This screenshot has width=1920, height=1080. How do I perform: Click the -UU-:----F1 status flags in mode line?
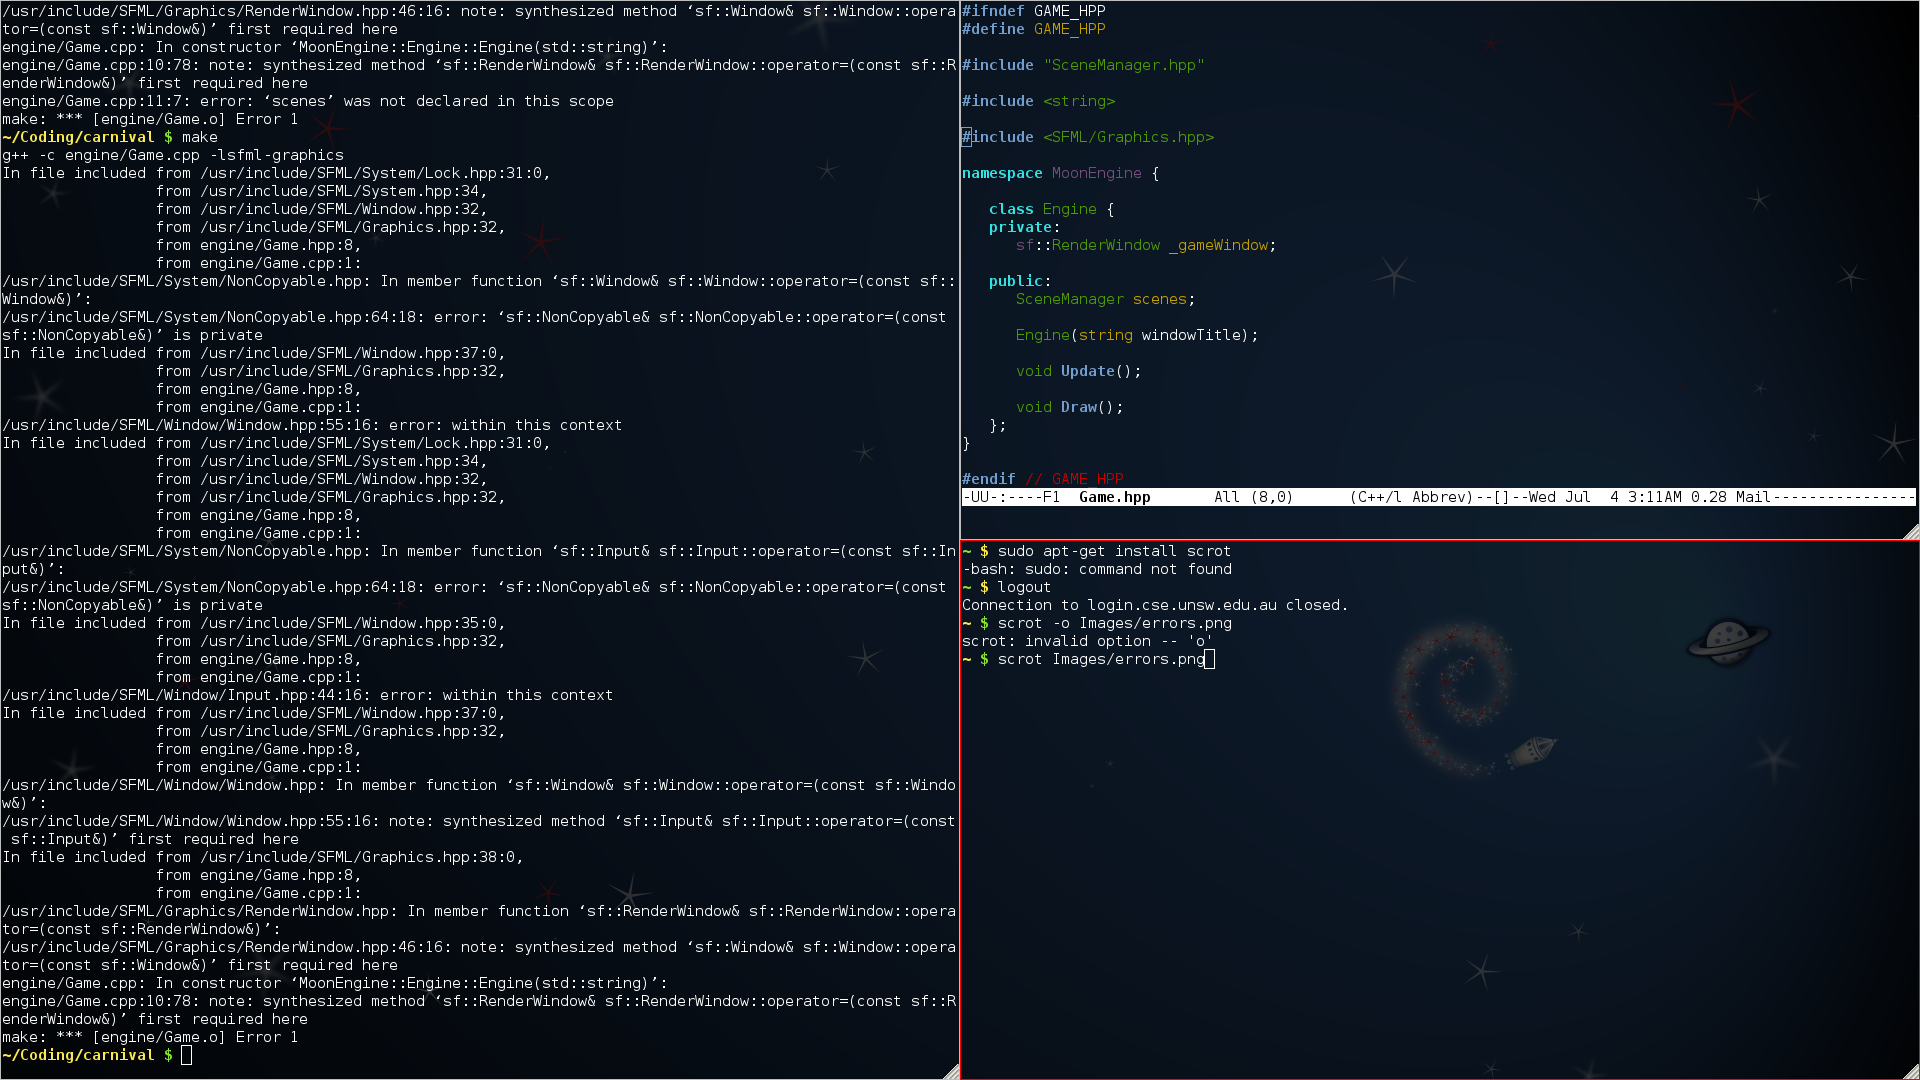(x=1011, y=497)
